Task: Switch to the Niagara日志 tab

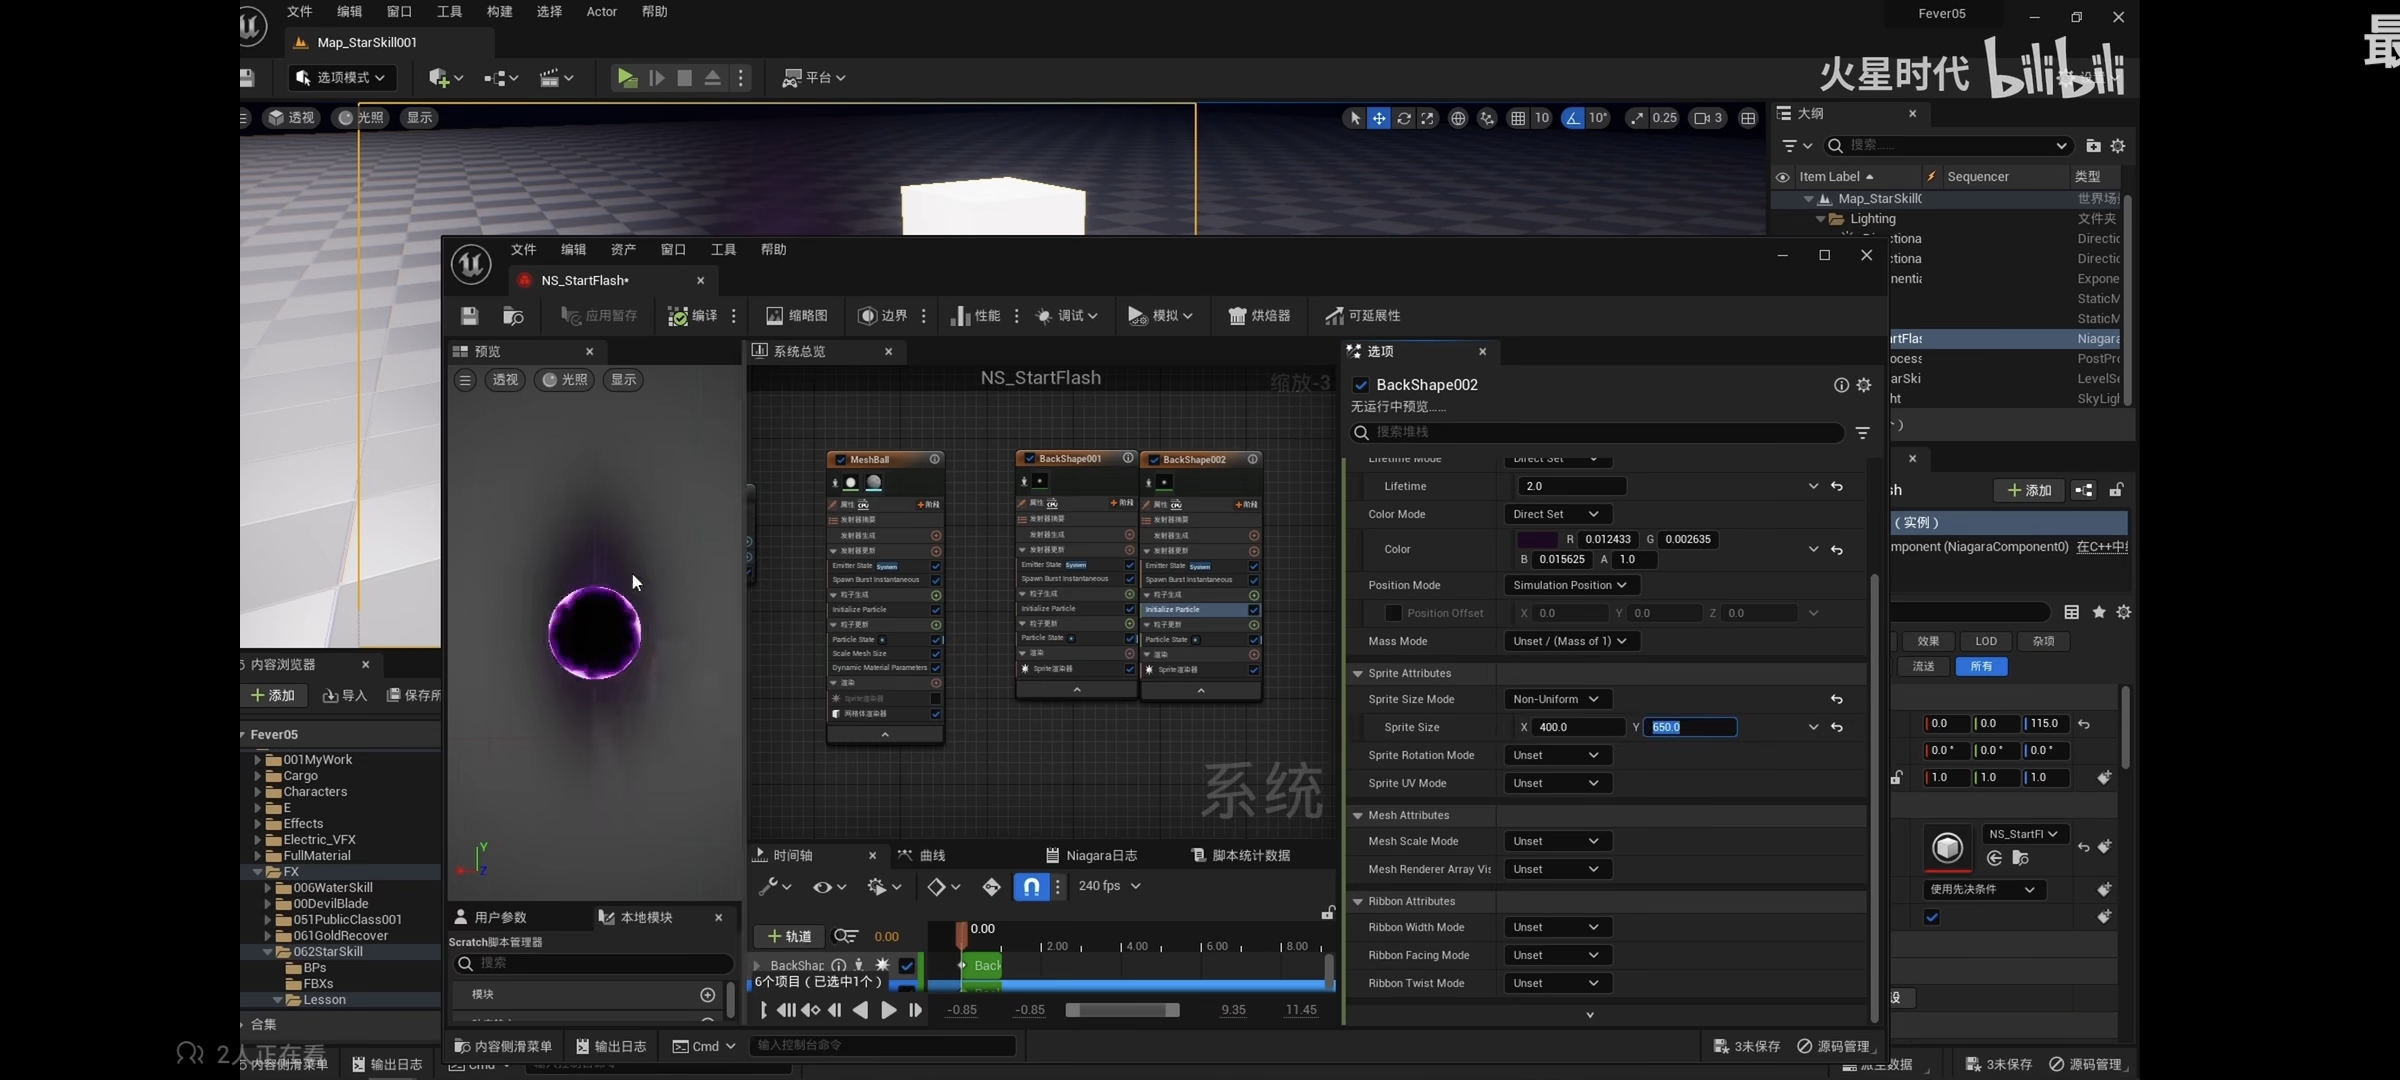Action: click(x=1092, y=855)
